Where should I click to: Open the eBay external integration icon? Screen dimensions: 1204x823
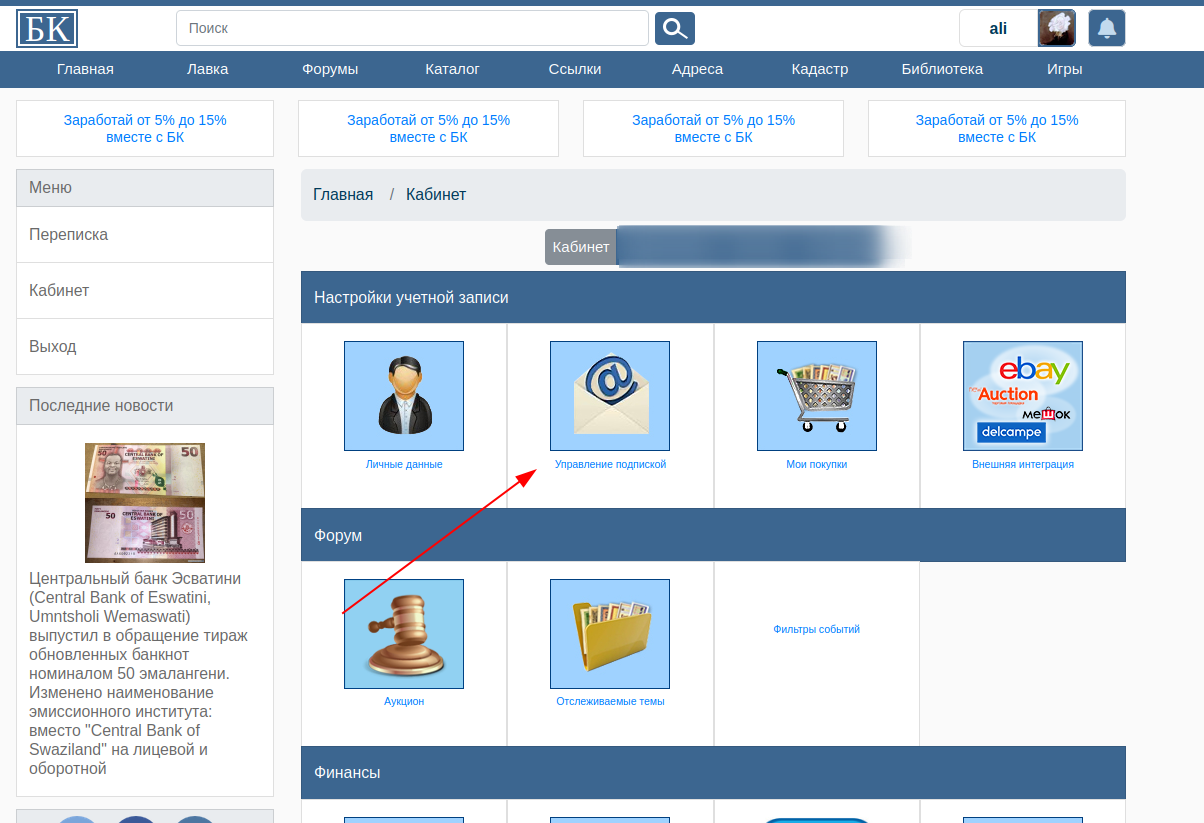(1022, 396)
